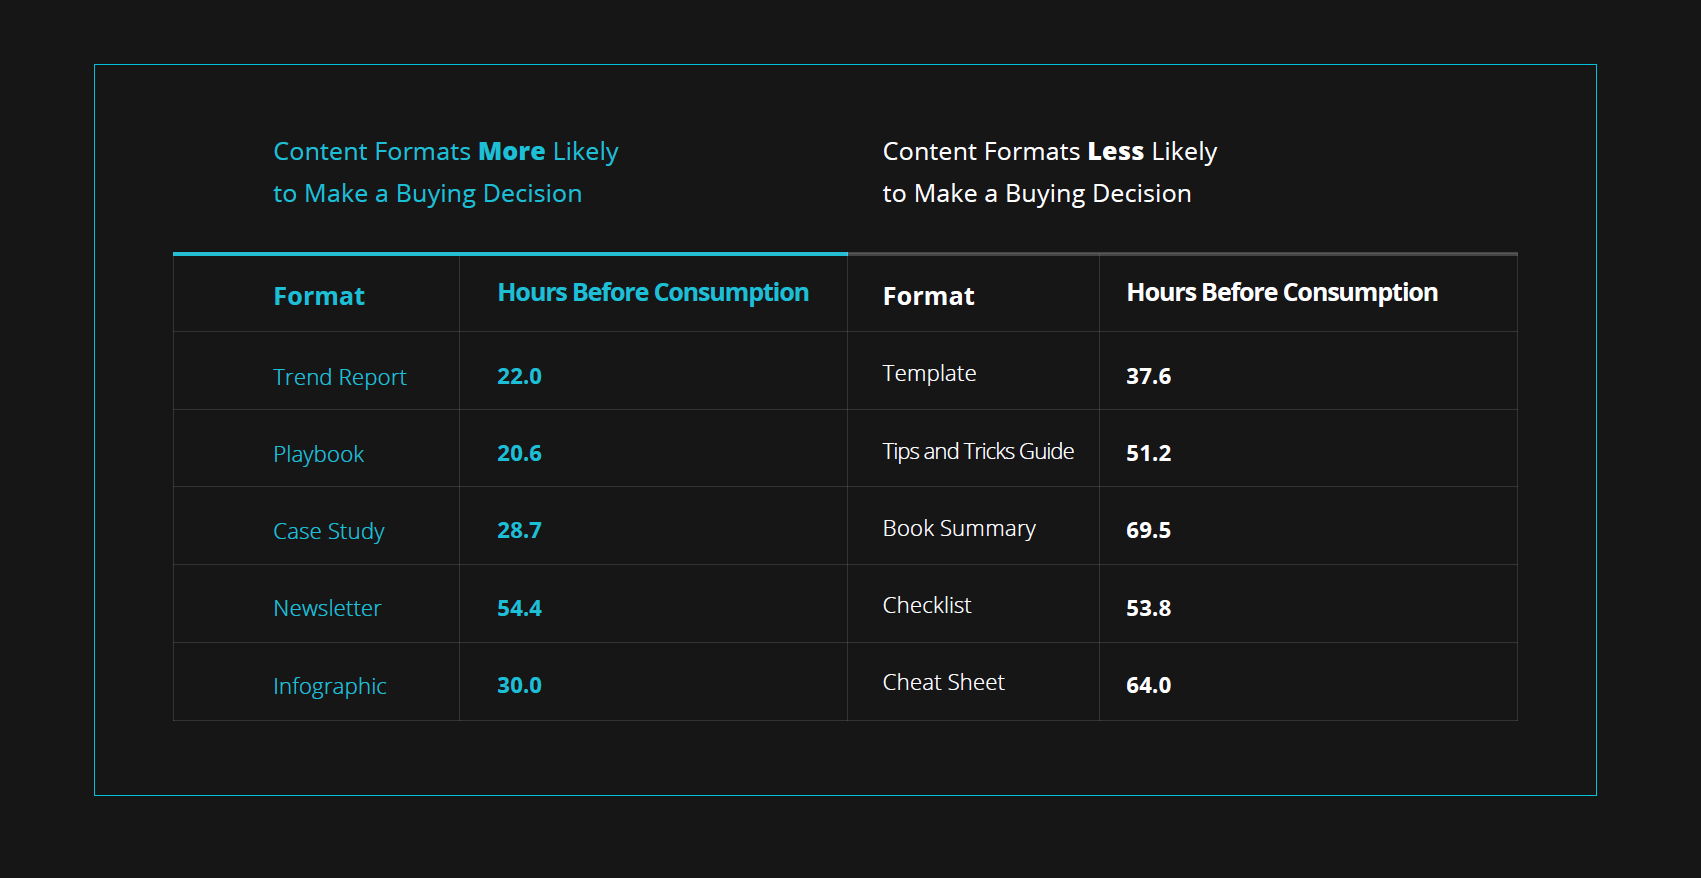Select the 22.0 hours value

(519, 376)
